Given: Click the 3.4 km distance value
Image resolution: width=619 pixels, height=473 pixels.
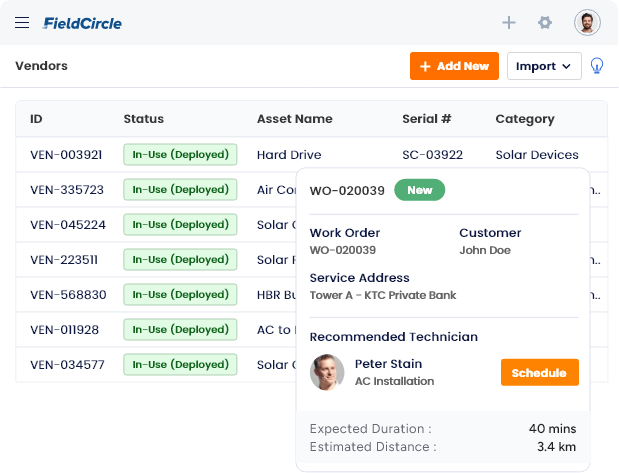Looking at the screenshot, I should click(556, 447).
